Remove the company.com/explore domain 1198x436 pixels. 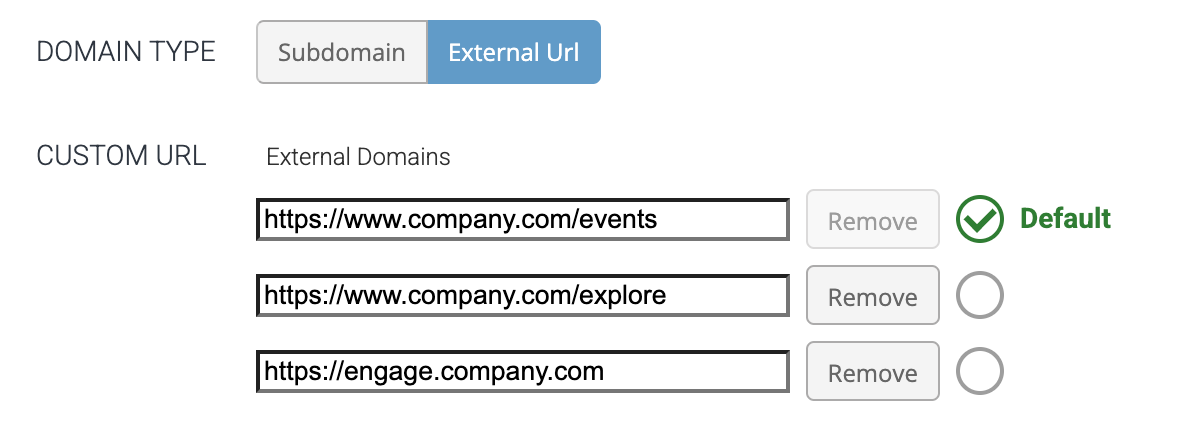pos(872,296)
